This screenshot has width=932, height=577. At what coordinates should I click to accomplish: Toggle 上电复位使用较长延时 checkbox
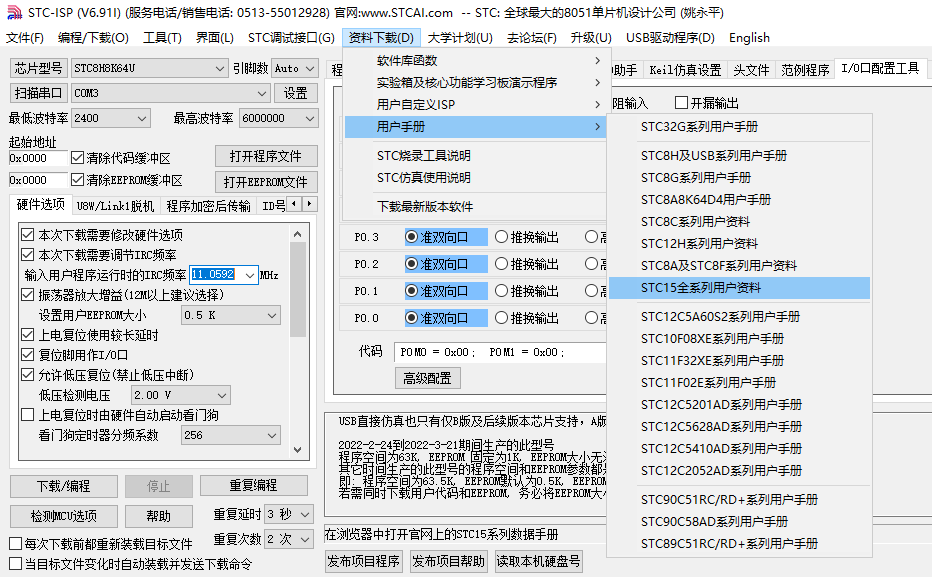(27, 335)
